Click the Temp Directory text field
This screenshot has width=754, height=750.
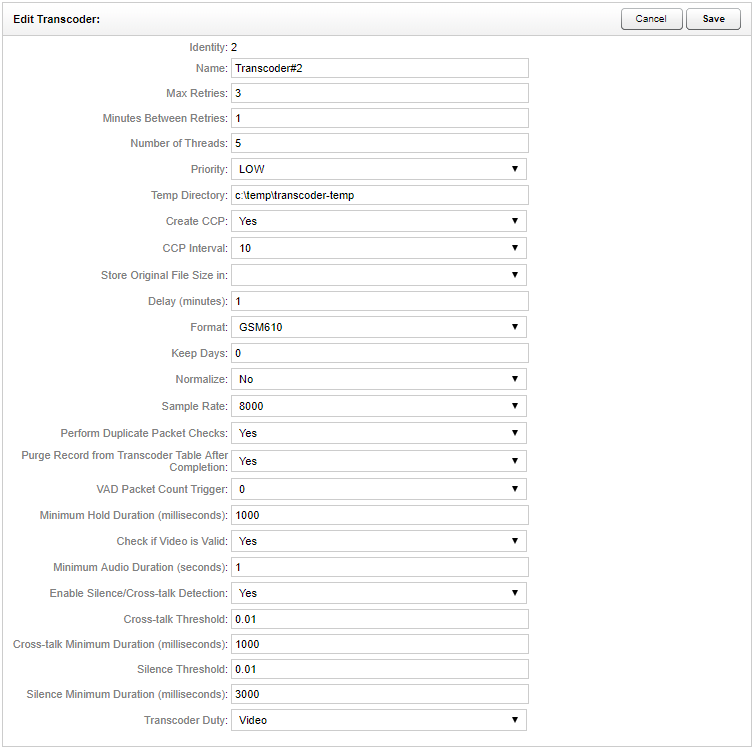coord(379,195)
